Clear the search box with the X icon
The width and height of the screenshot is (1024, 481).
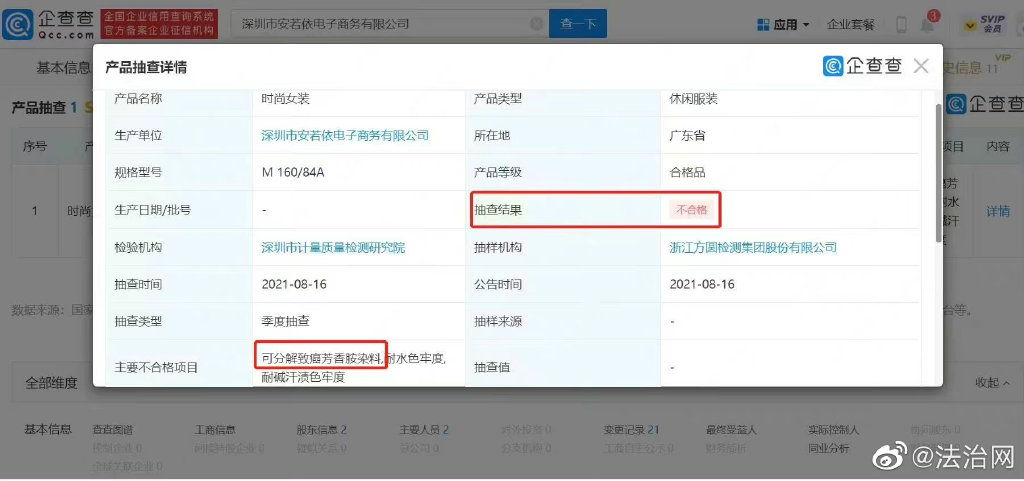click(x=537, y=24)
